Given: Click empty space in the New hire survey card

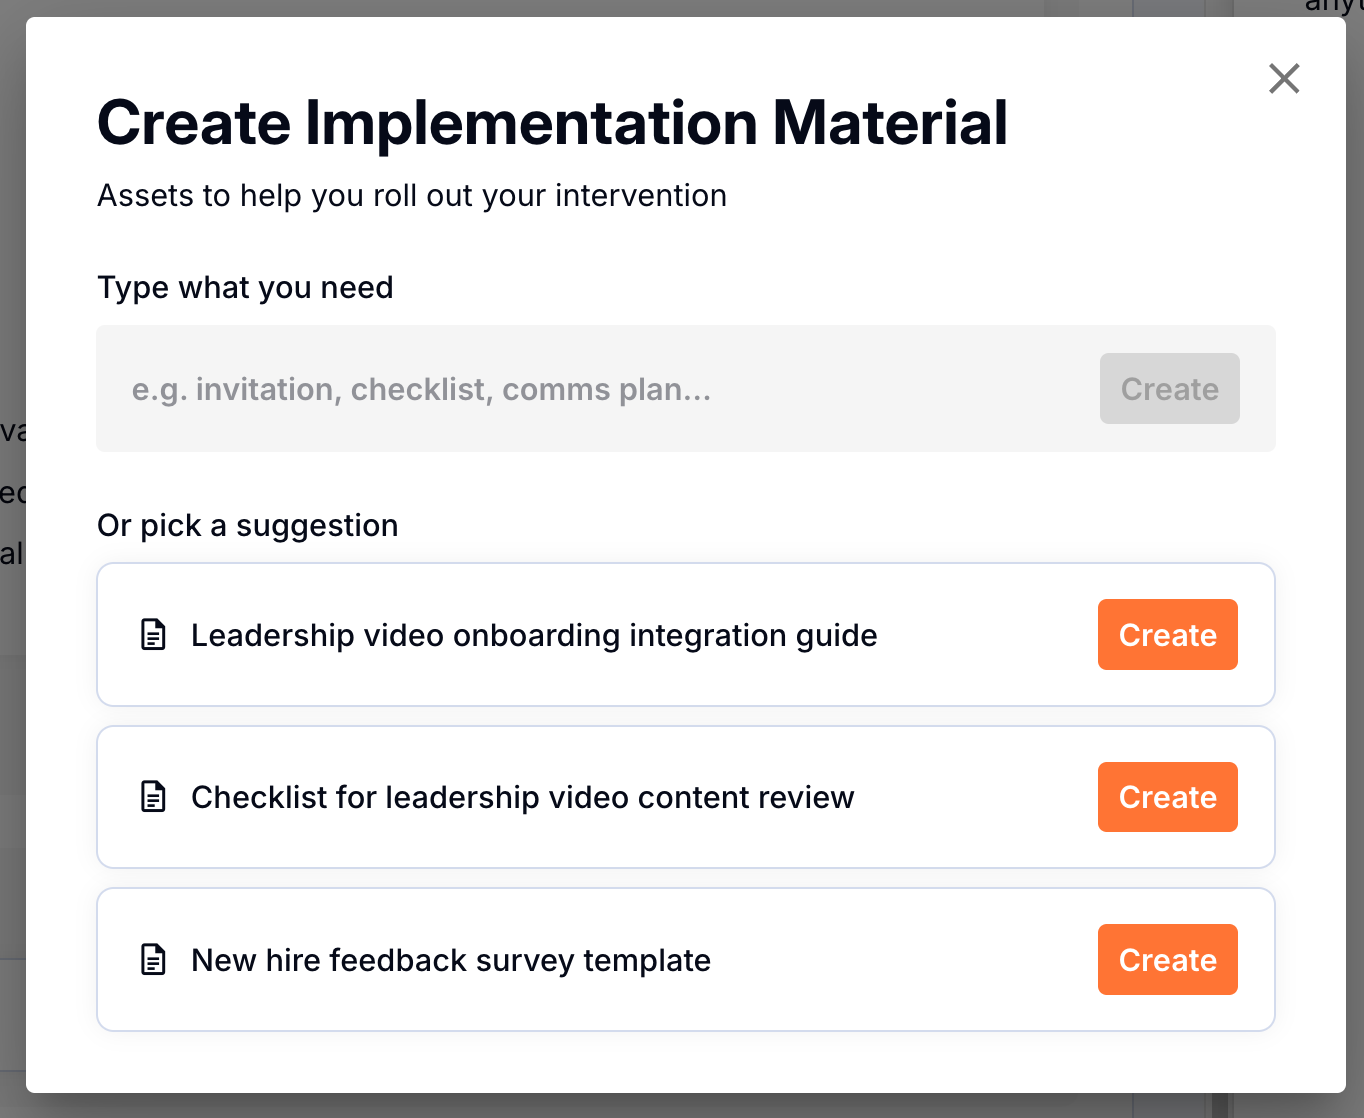Looking at the screenshot, I should (900, 960).
